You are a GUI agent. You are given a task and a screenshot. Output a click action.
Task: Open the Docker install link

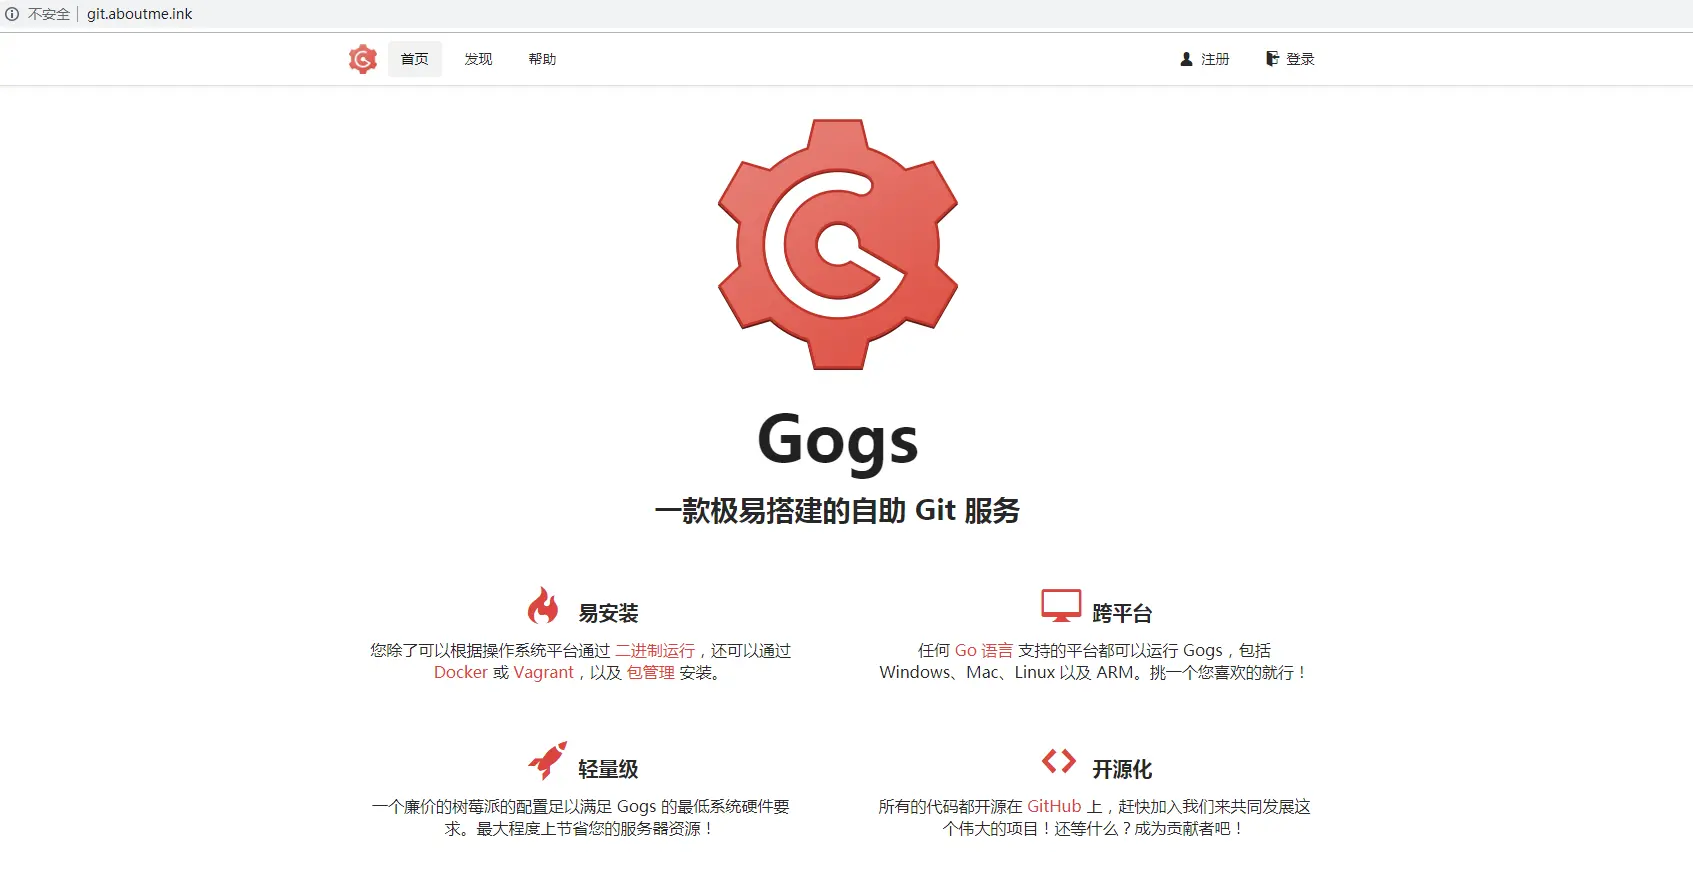[461, 673]
